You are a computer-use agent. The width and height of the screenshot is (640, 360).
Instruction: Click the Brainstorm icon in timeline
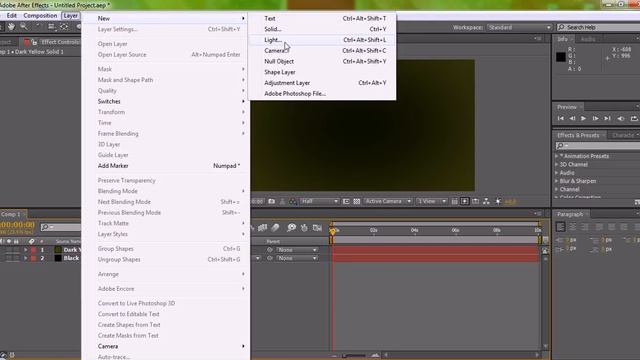pos(291,228)
